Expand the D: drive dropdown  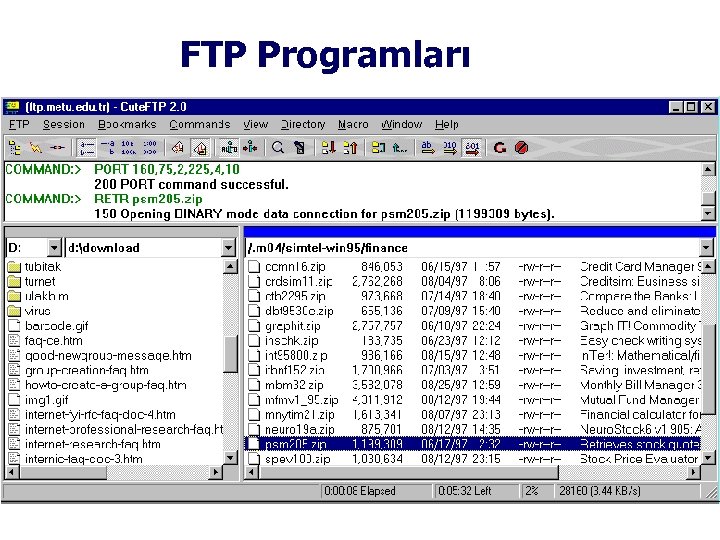(54, 248)
